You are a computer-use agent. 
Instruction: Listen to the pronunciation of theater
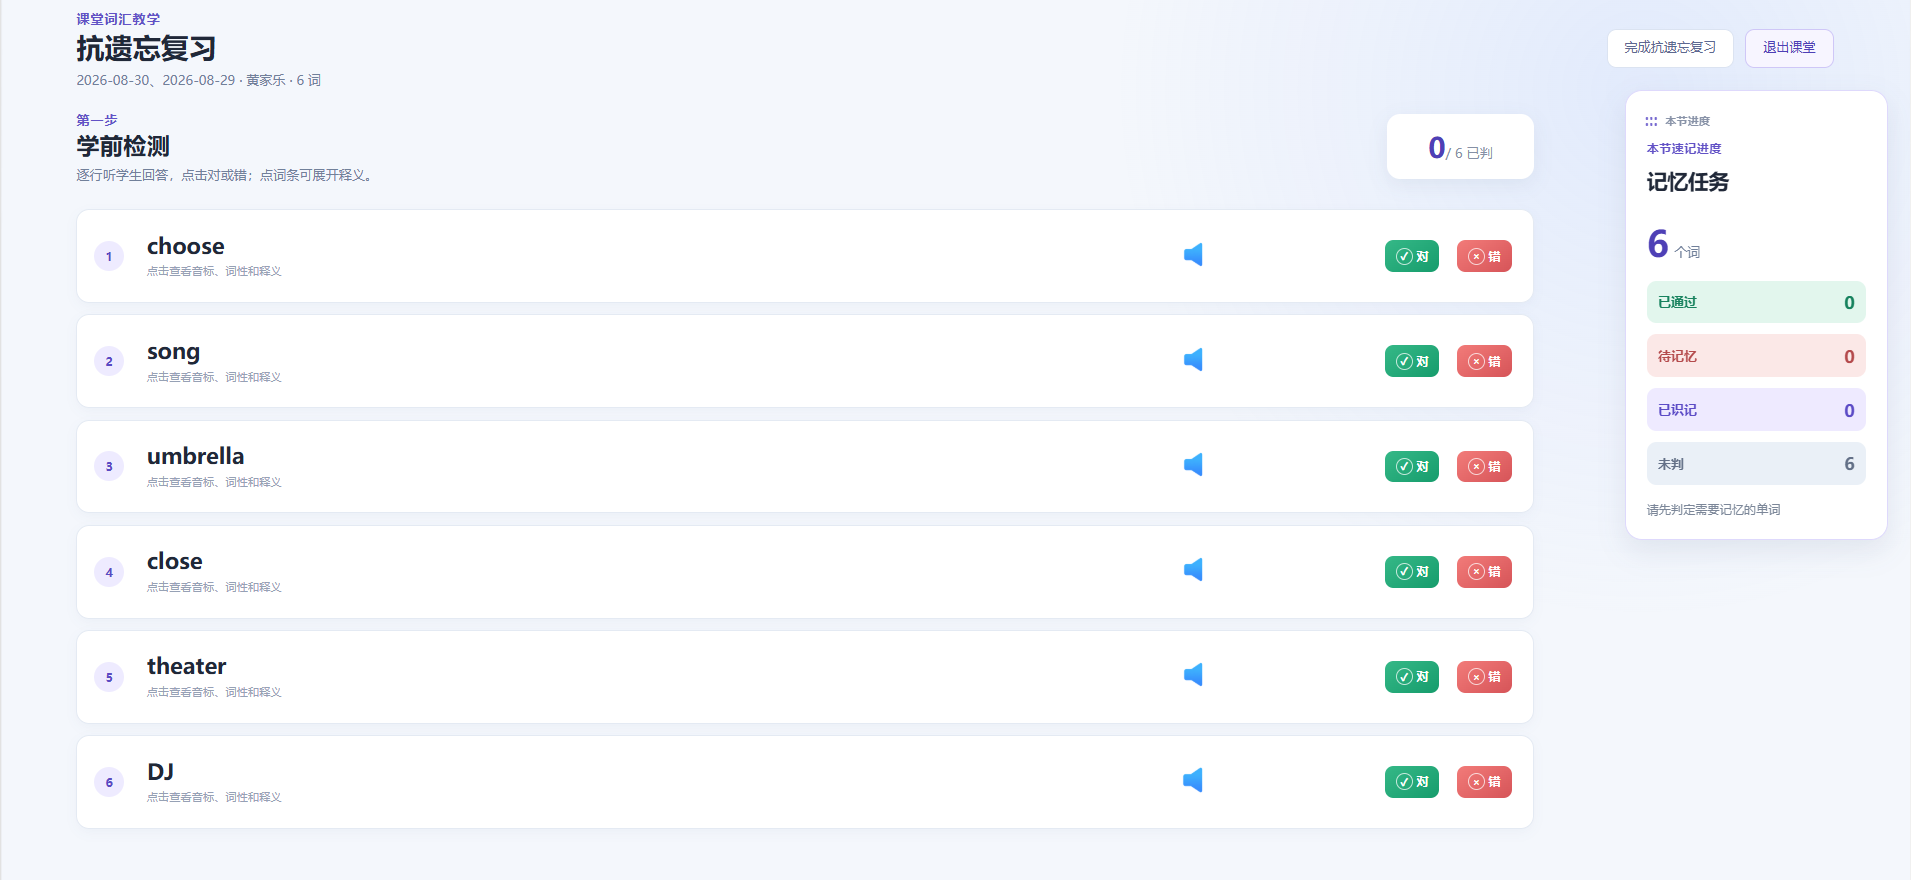pos(1193,675)
